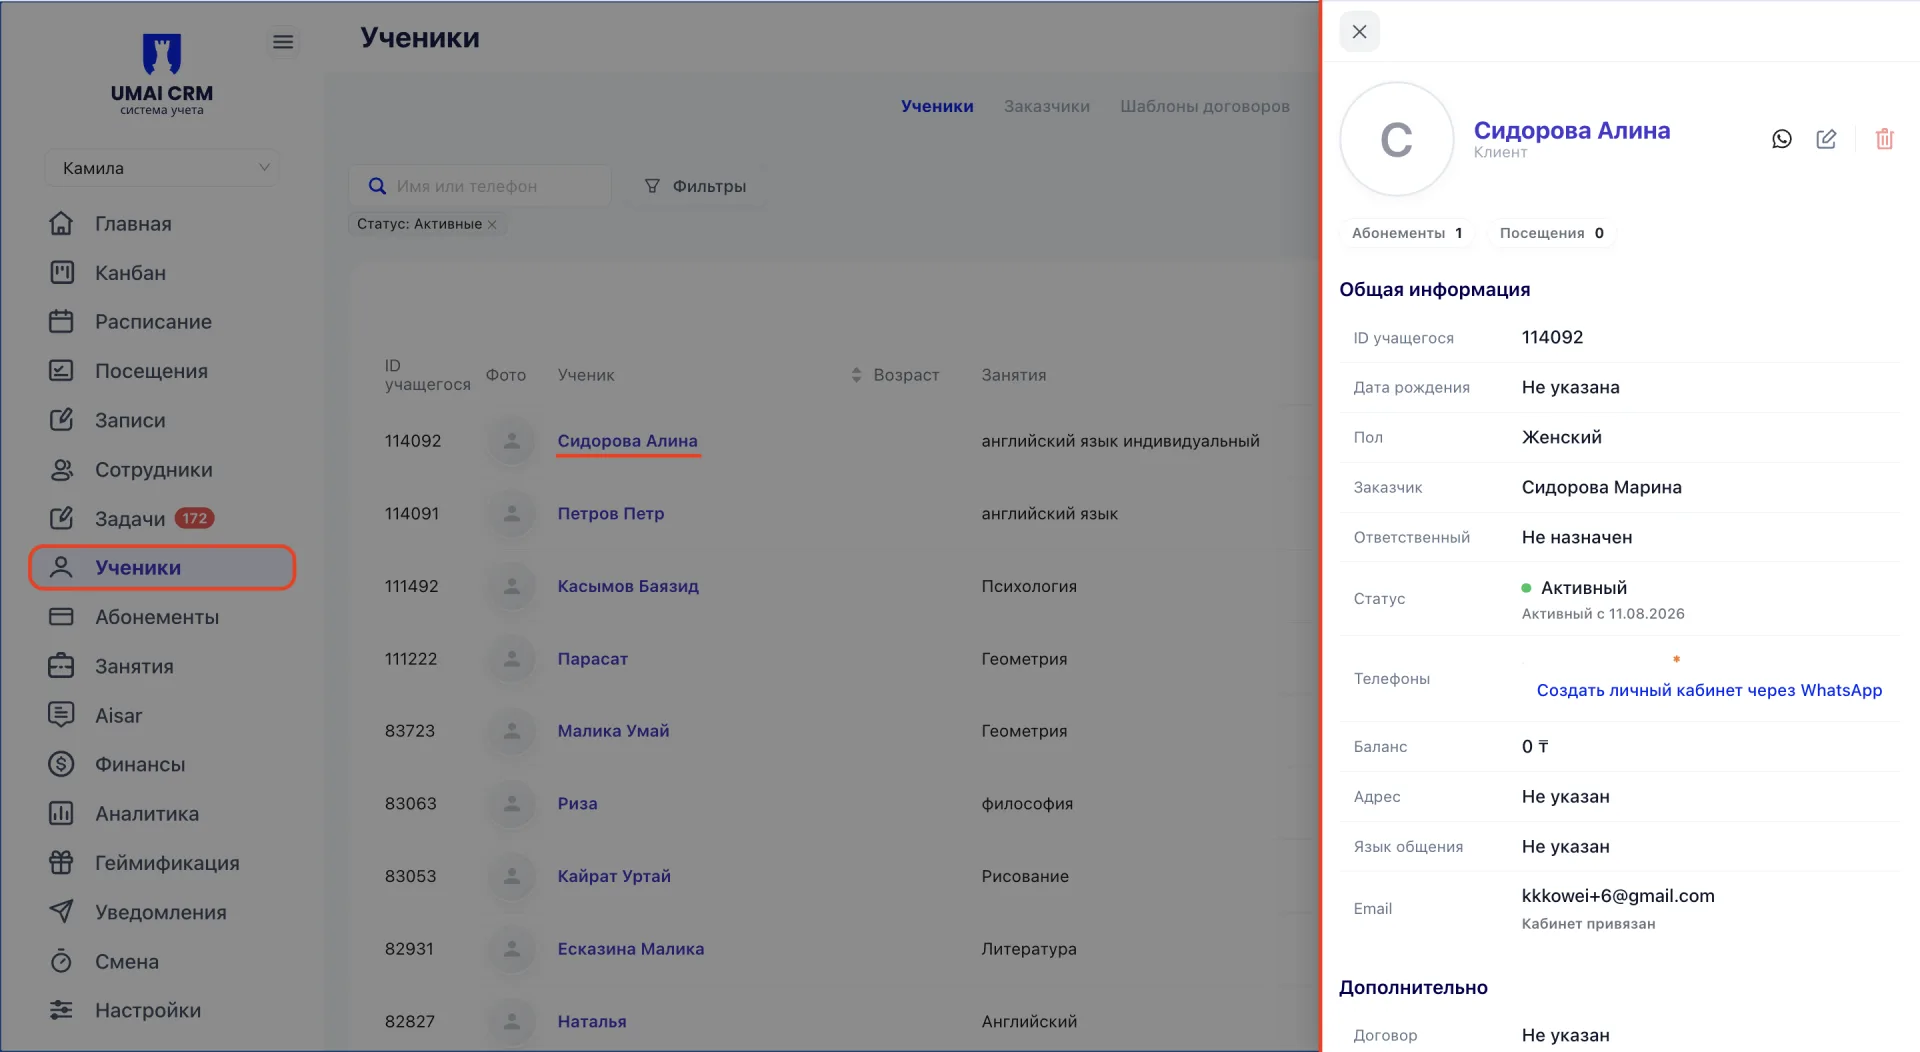Switch to the Заказчики tab
Screen dimensions: 1920x1052
[1047, 106]
